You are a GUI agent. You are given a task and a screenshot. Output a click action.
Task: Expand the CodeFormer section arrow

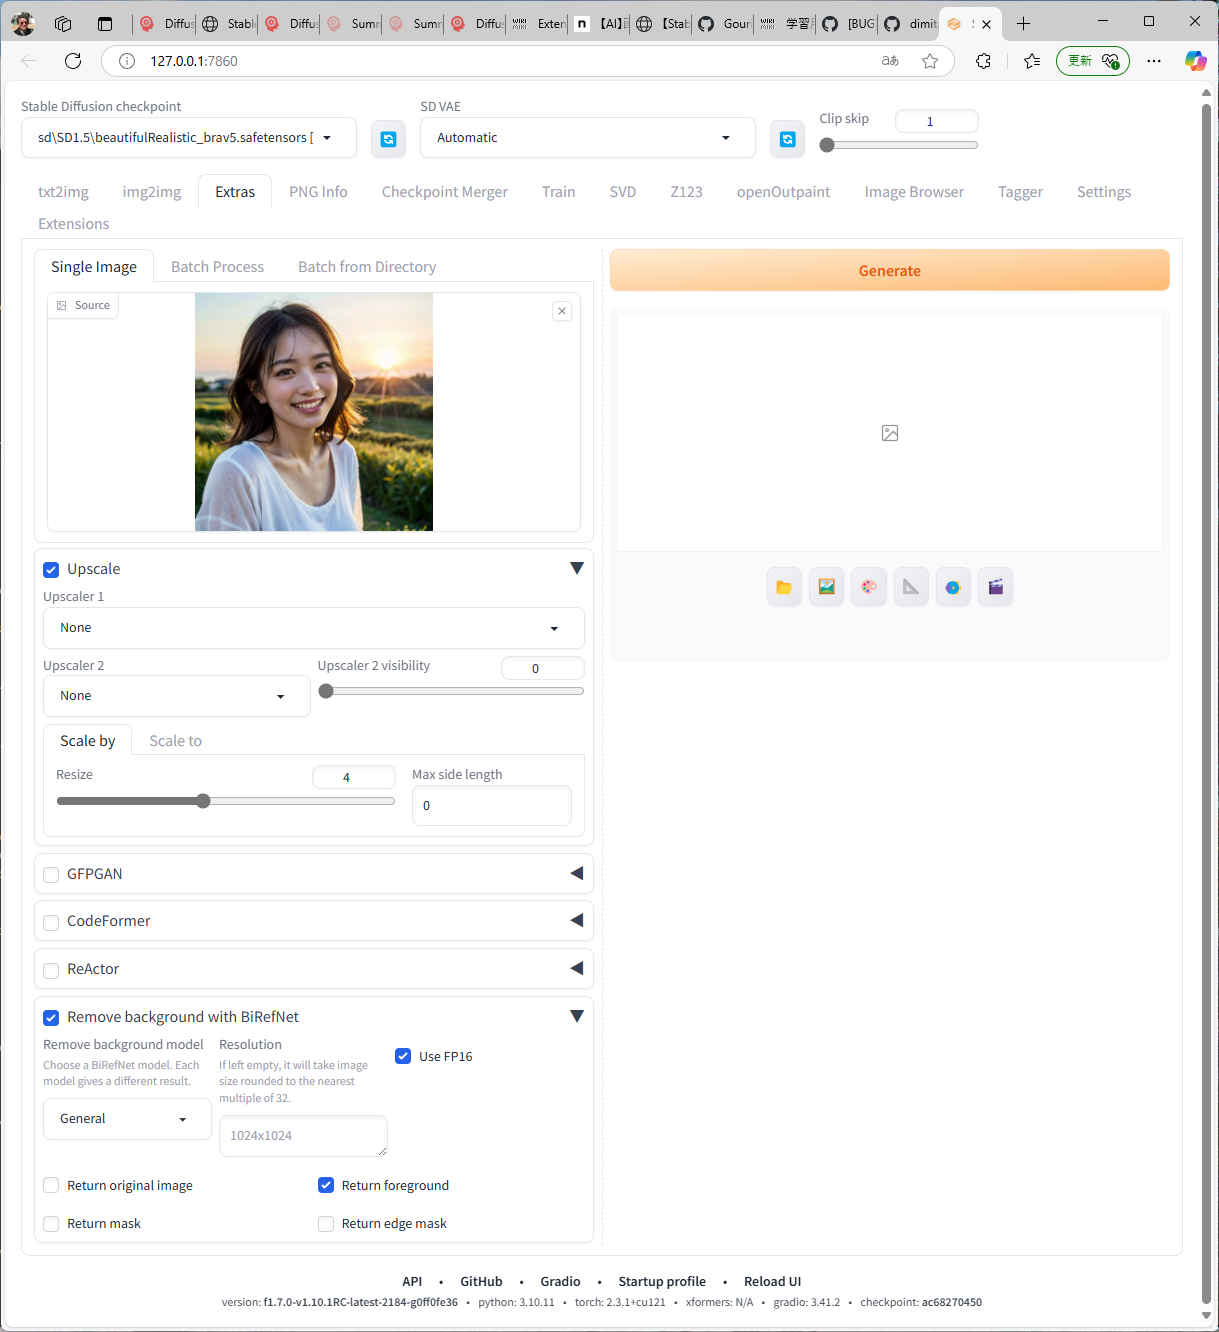576,920
